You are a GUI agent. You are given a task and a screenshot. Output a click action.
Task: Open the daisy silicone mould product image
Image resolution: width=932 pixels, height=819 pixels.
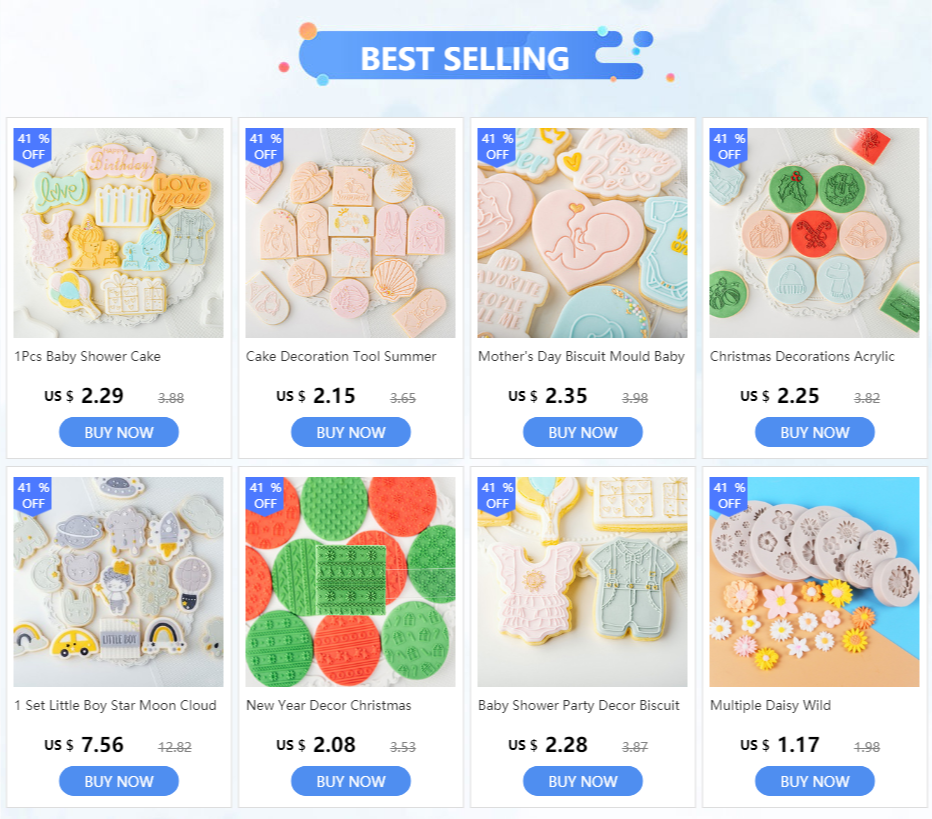click(x=814, y=582)
